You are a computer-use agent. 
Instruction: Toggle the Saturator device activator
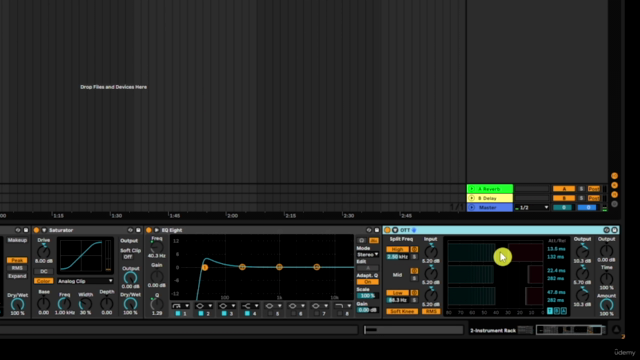[36, 230]
